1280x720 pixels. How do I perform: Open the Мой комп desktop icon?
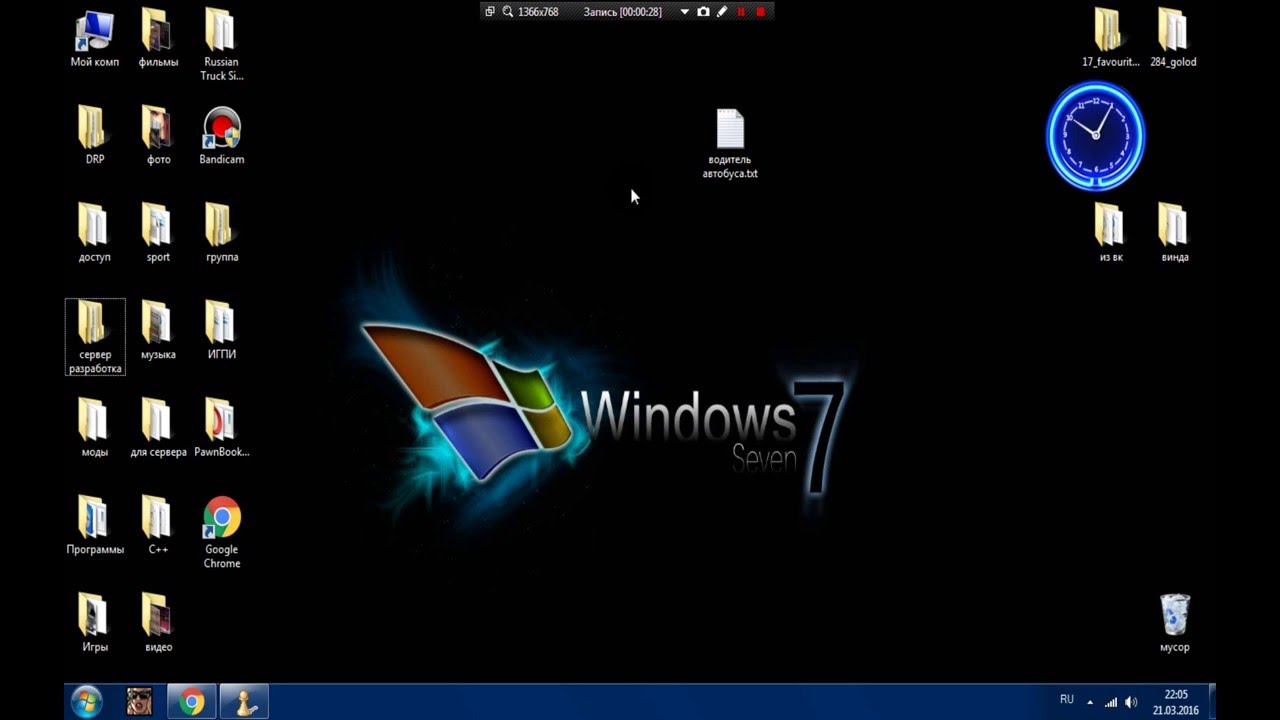tap(95, 39)
